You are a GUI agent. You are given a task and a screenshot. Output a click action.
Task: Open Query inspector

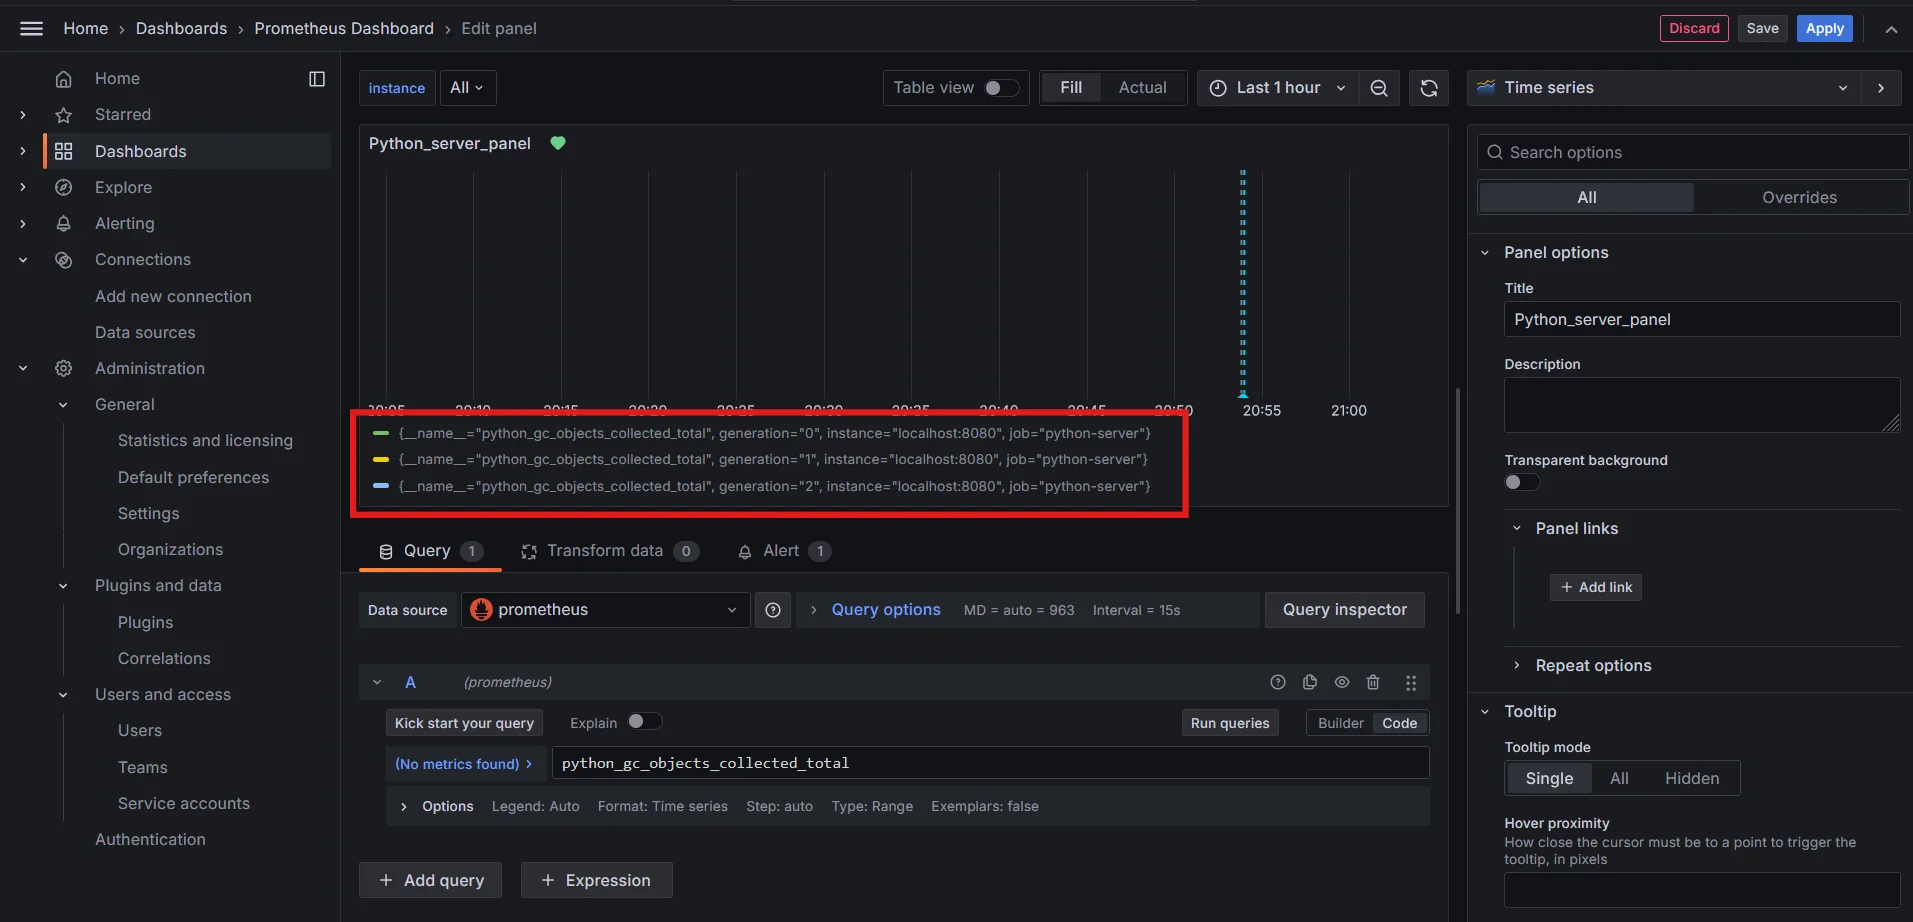(x=1344, y=610)
